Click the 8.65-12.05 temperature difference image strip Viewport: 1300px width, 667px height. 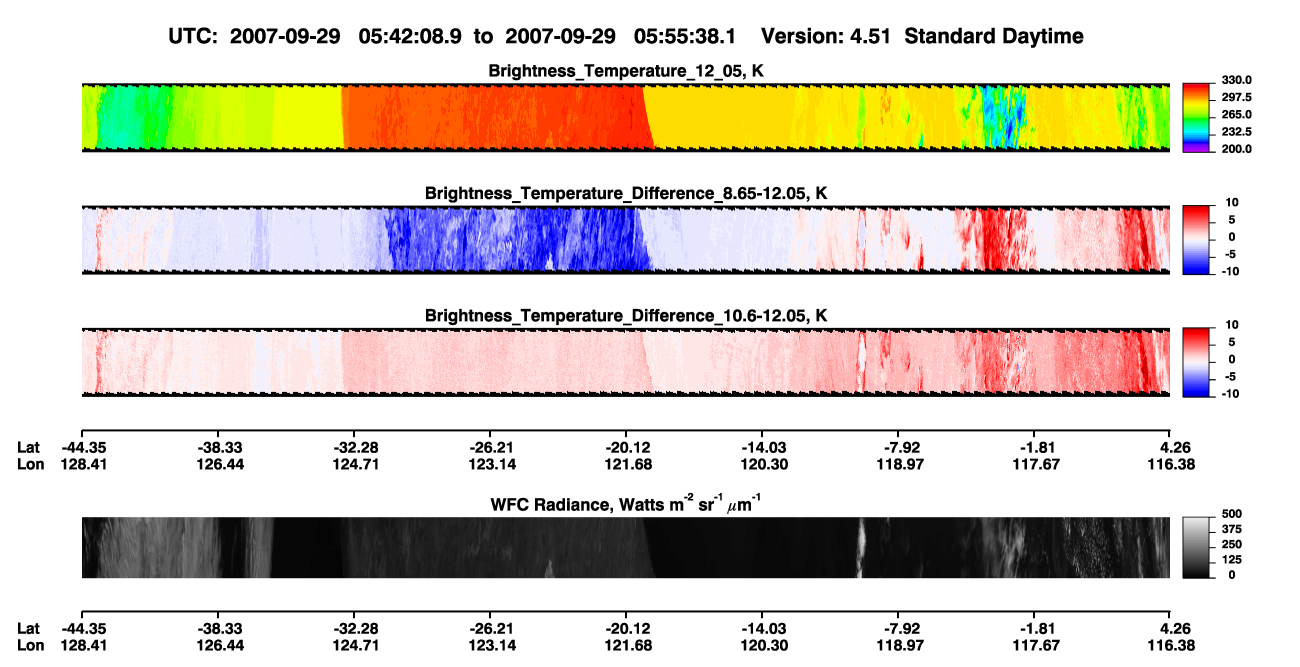click(x=626, y=240)
